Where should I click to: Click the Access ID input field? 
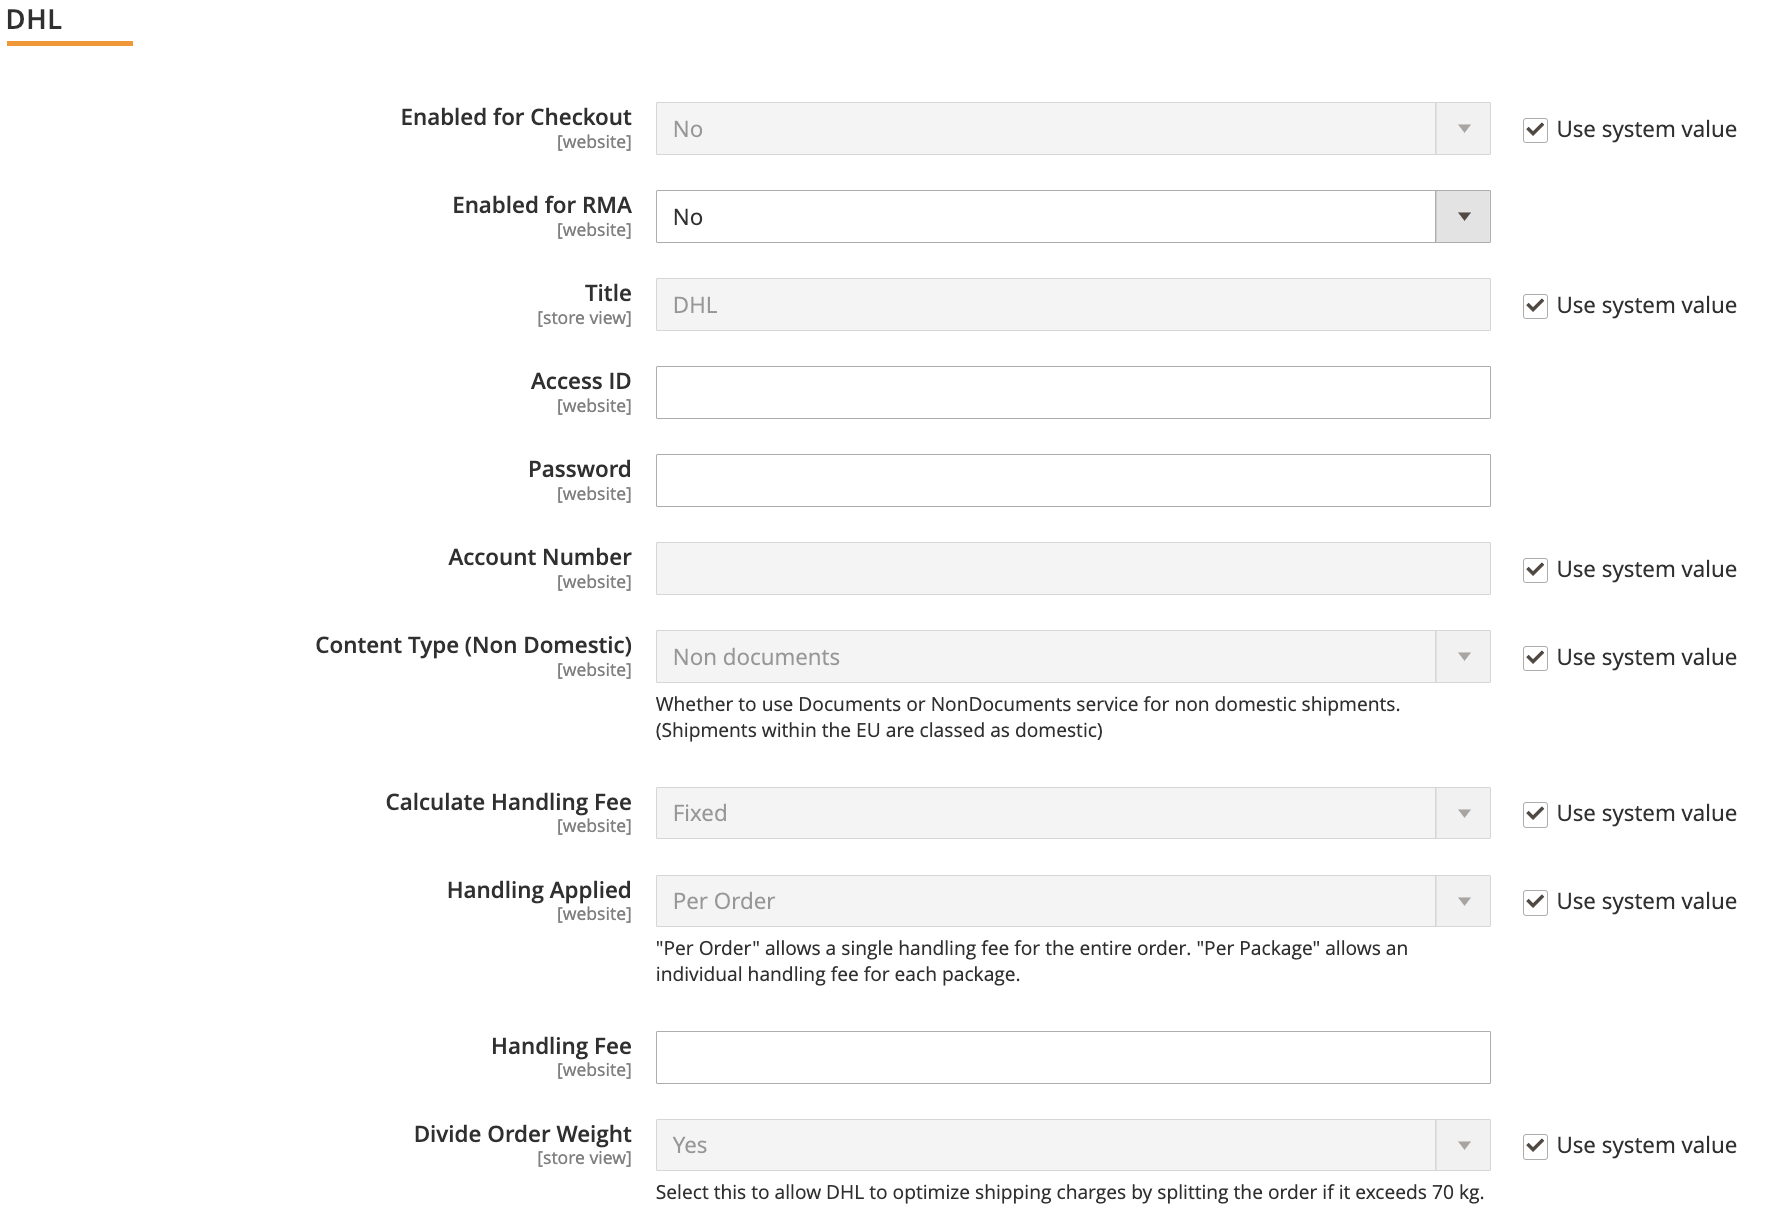(x=1070, y=392)
